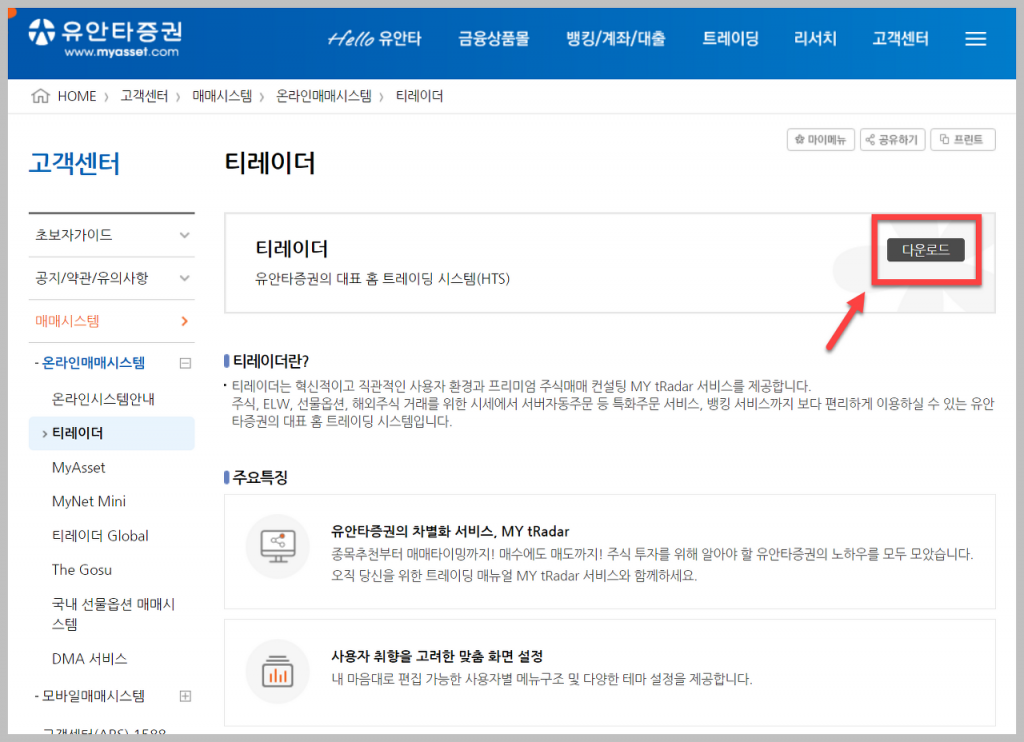Click 온라인매매시스템 in the breadcrumb
Screen dimensions: 1024x742
tap(323, 96)
